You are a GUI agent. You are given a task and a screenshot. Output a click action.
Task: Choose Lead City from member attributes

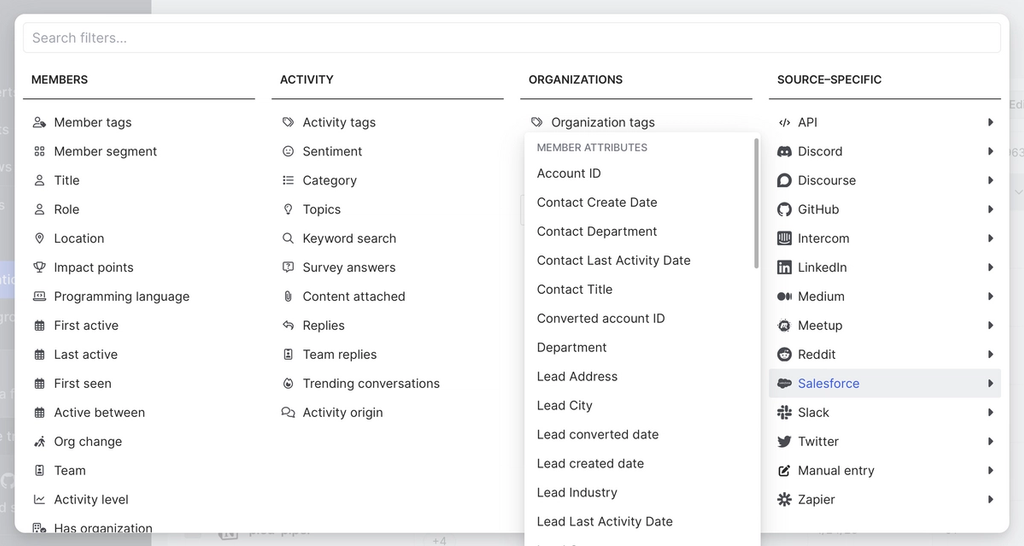(x=565, y=406)
